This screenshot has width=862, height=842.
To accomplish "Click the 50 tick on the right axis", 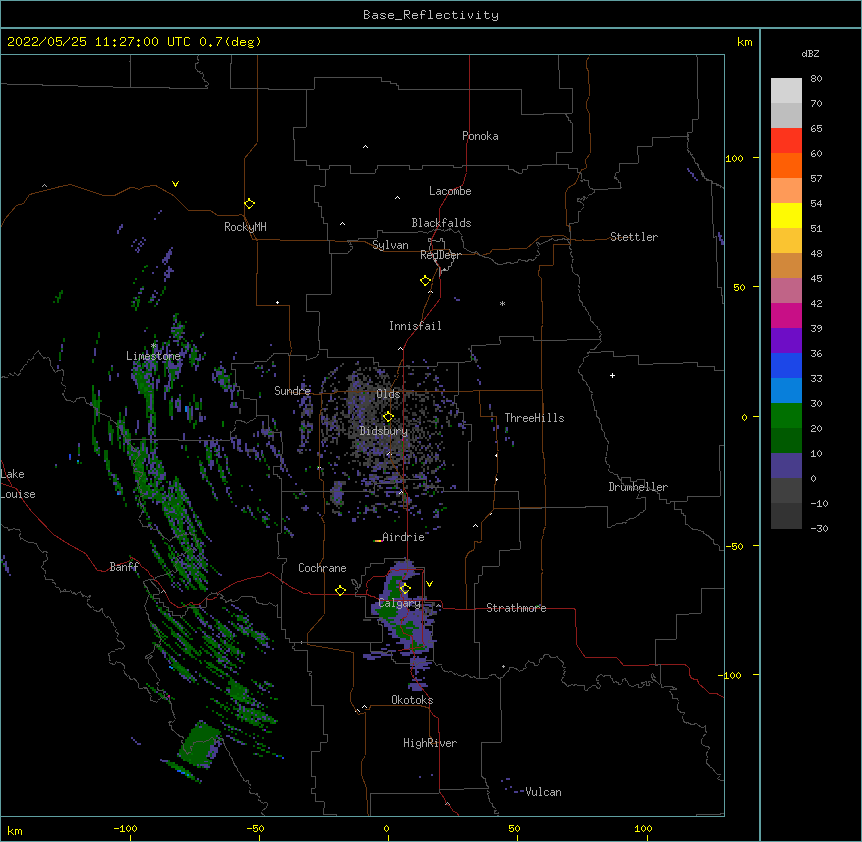I will click(739, 287).
